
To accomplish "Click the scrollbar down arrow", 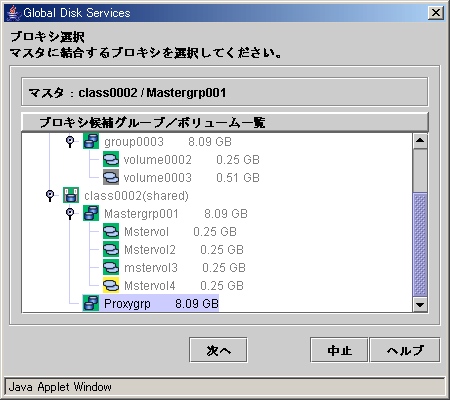I will coord(420,305).
